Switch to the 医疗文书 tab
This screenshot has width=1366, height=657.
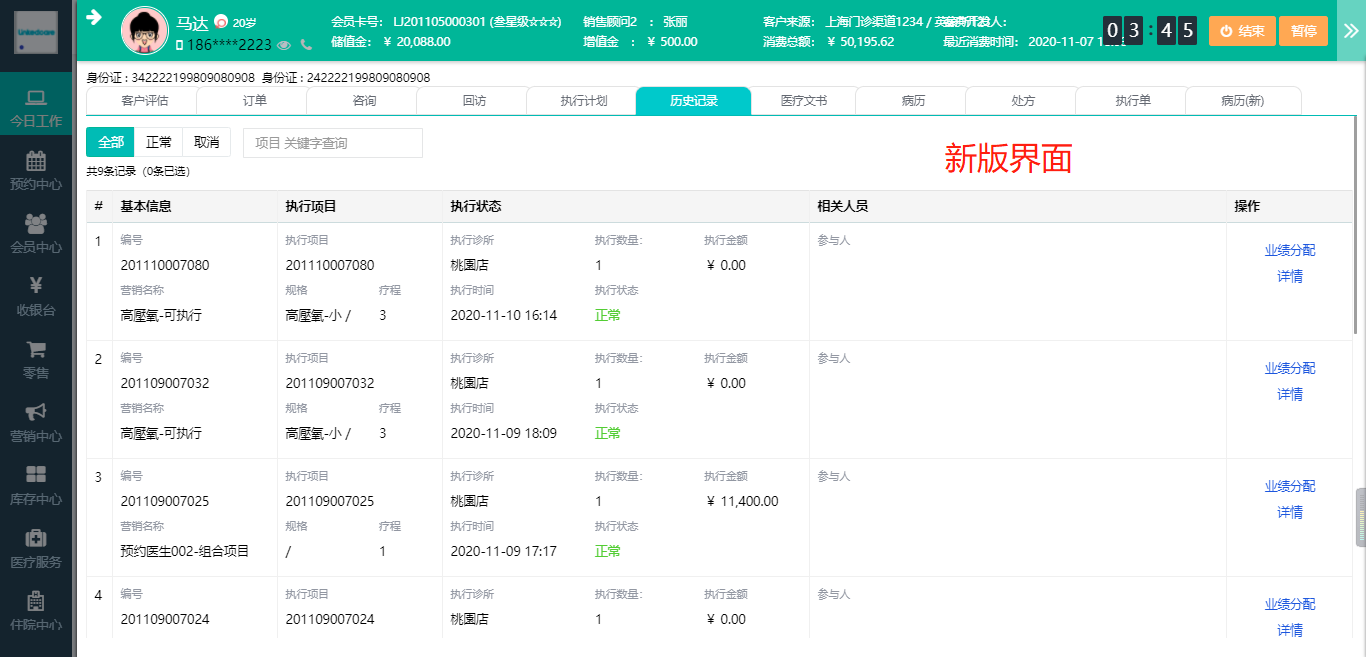pyautogui.click(x=804, y=101)
